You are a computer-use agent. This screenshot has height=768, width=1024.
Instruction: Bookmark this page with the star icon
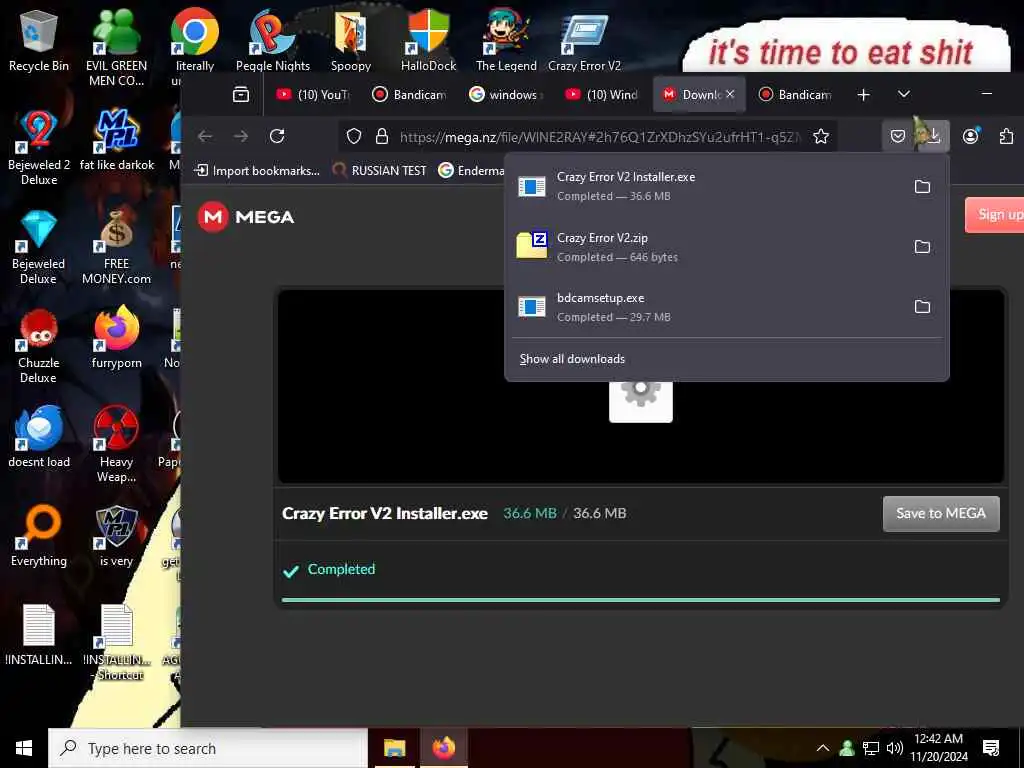click(x=821, y=136)
